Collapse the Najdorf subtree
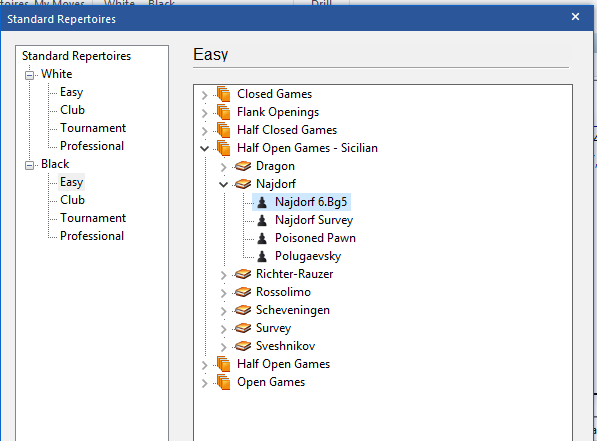This screenshot has height=441, width=597. tap(223, 185)
